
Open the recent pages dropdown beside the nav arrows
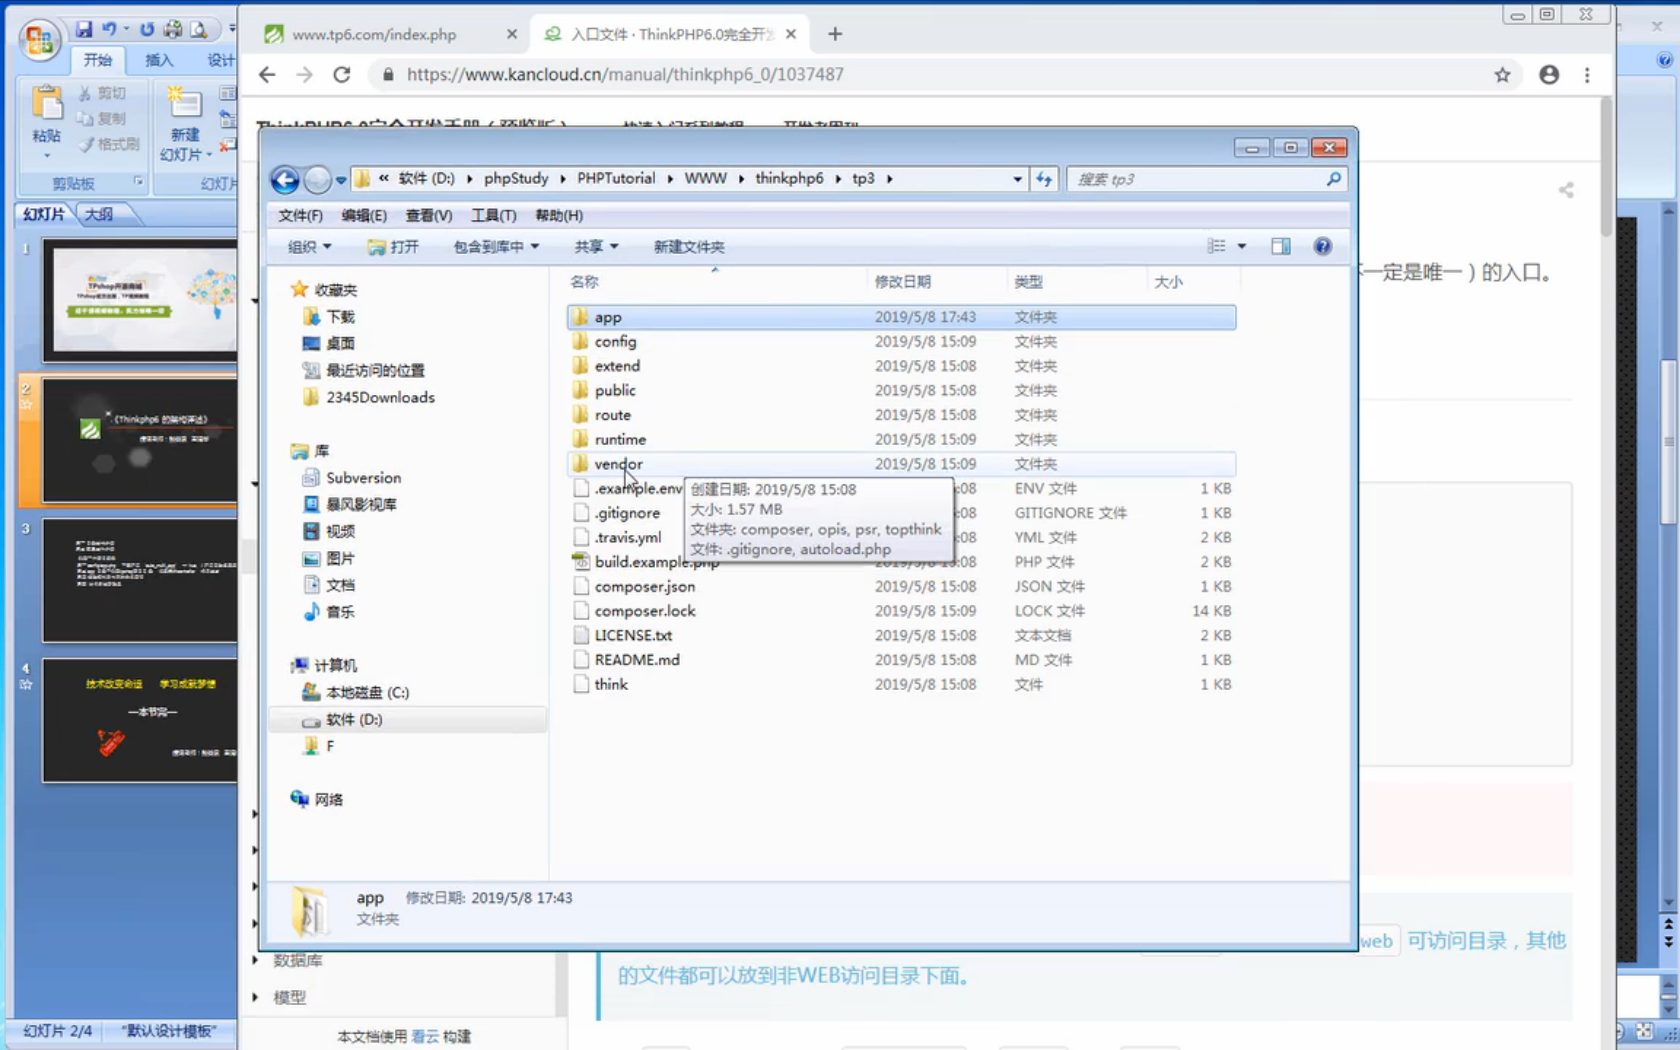pyautogui.click(x=341, y=180)
